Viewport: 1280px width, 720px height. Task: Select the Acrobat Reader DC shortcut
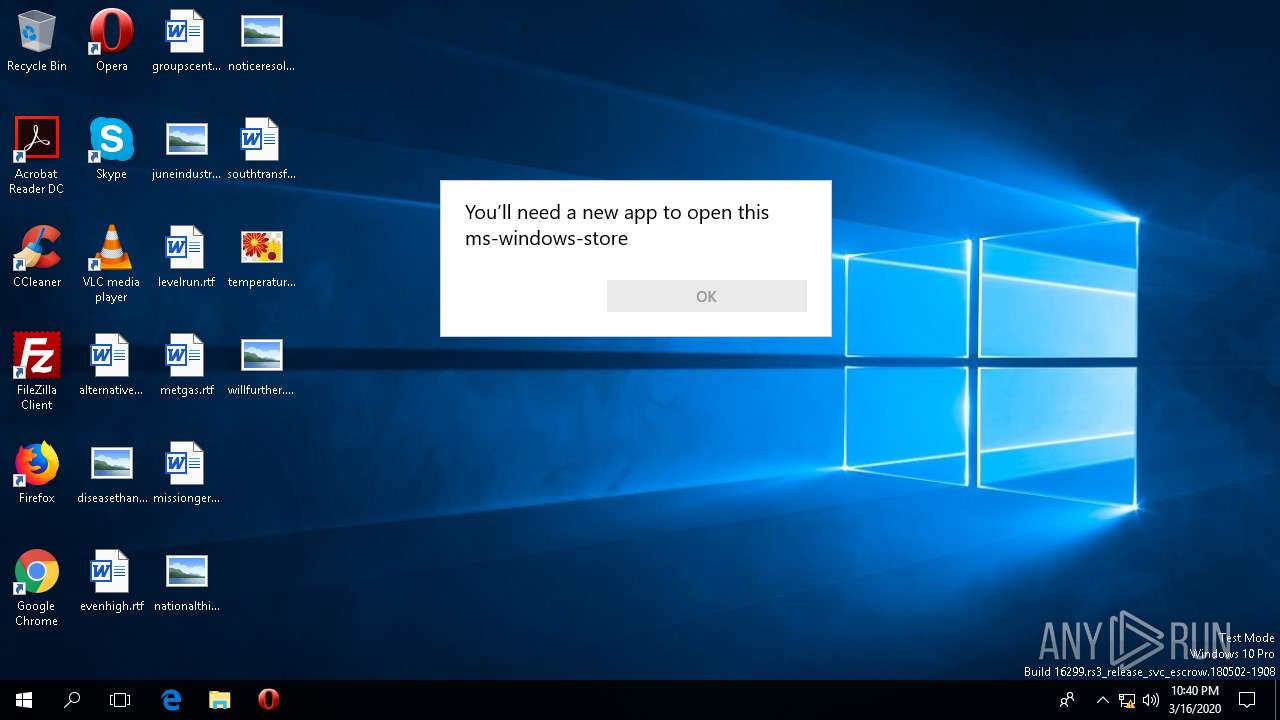tap(37, 155)
